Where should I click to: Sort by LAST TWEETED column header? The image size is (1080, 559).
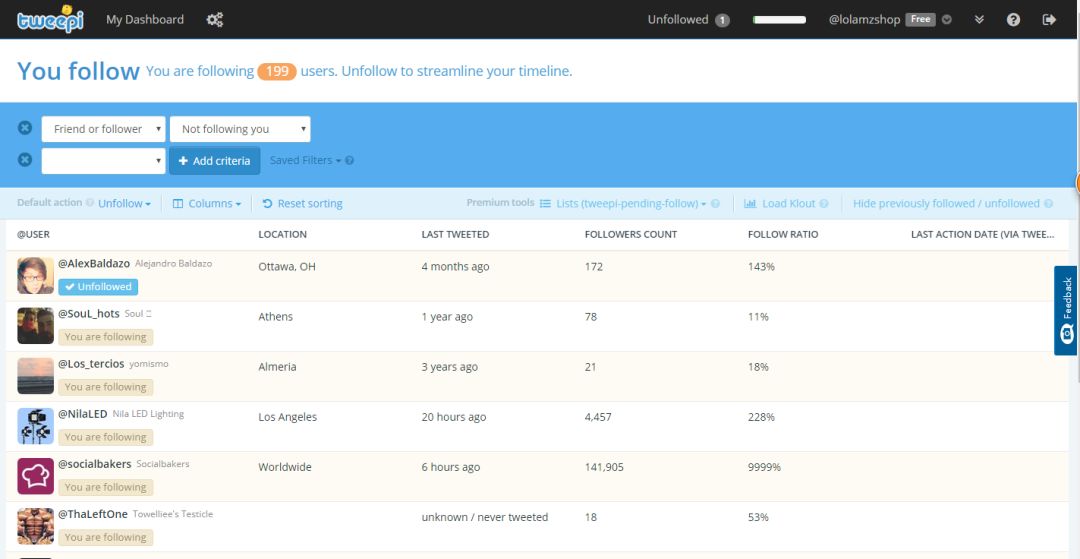click(455, 235)
